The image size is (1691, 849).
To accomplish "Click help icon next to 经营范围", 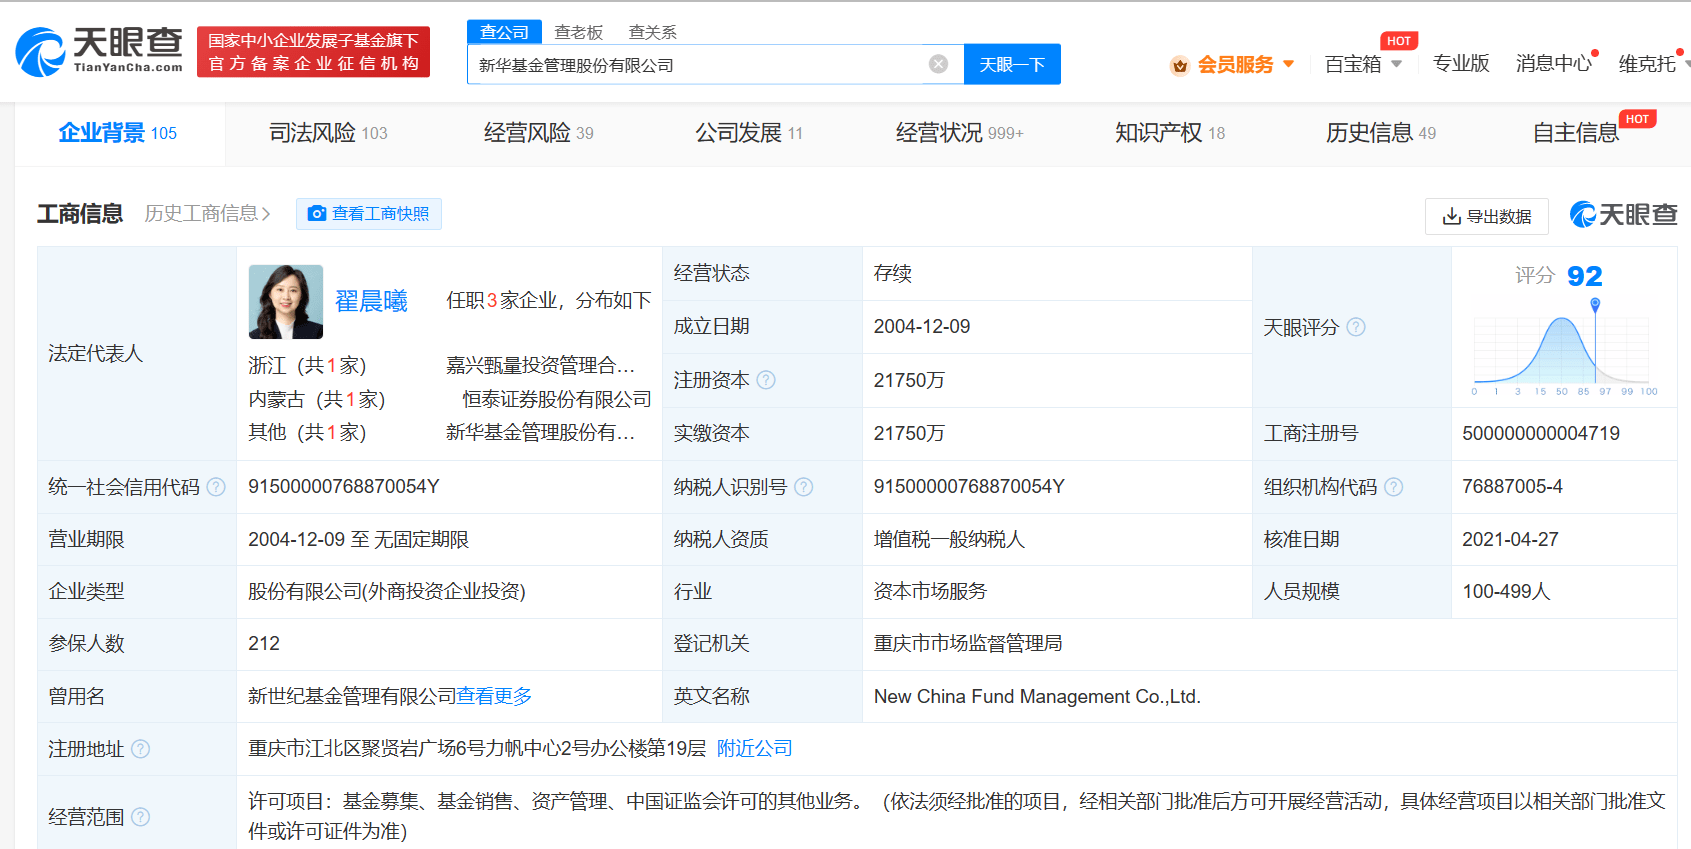I will click(x=141, y=817).
